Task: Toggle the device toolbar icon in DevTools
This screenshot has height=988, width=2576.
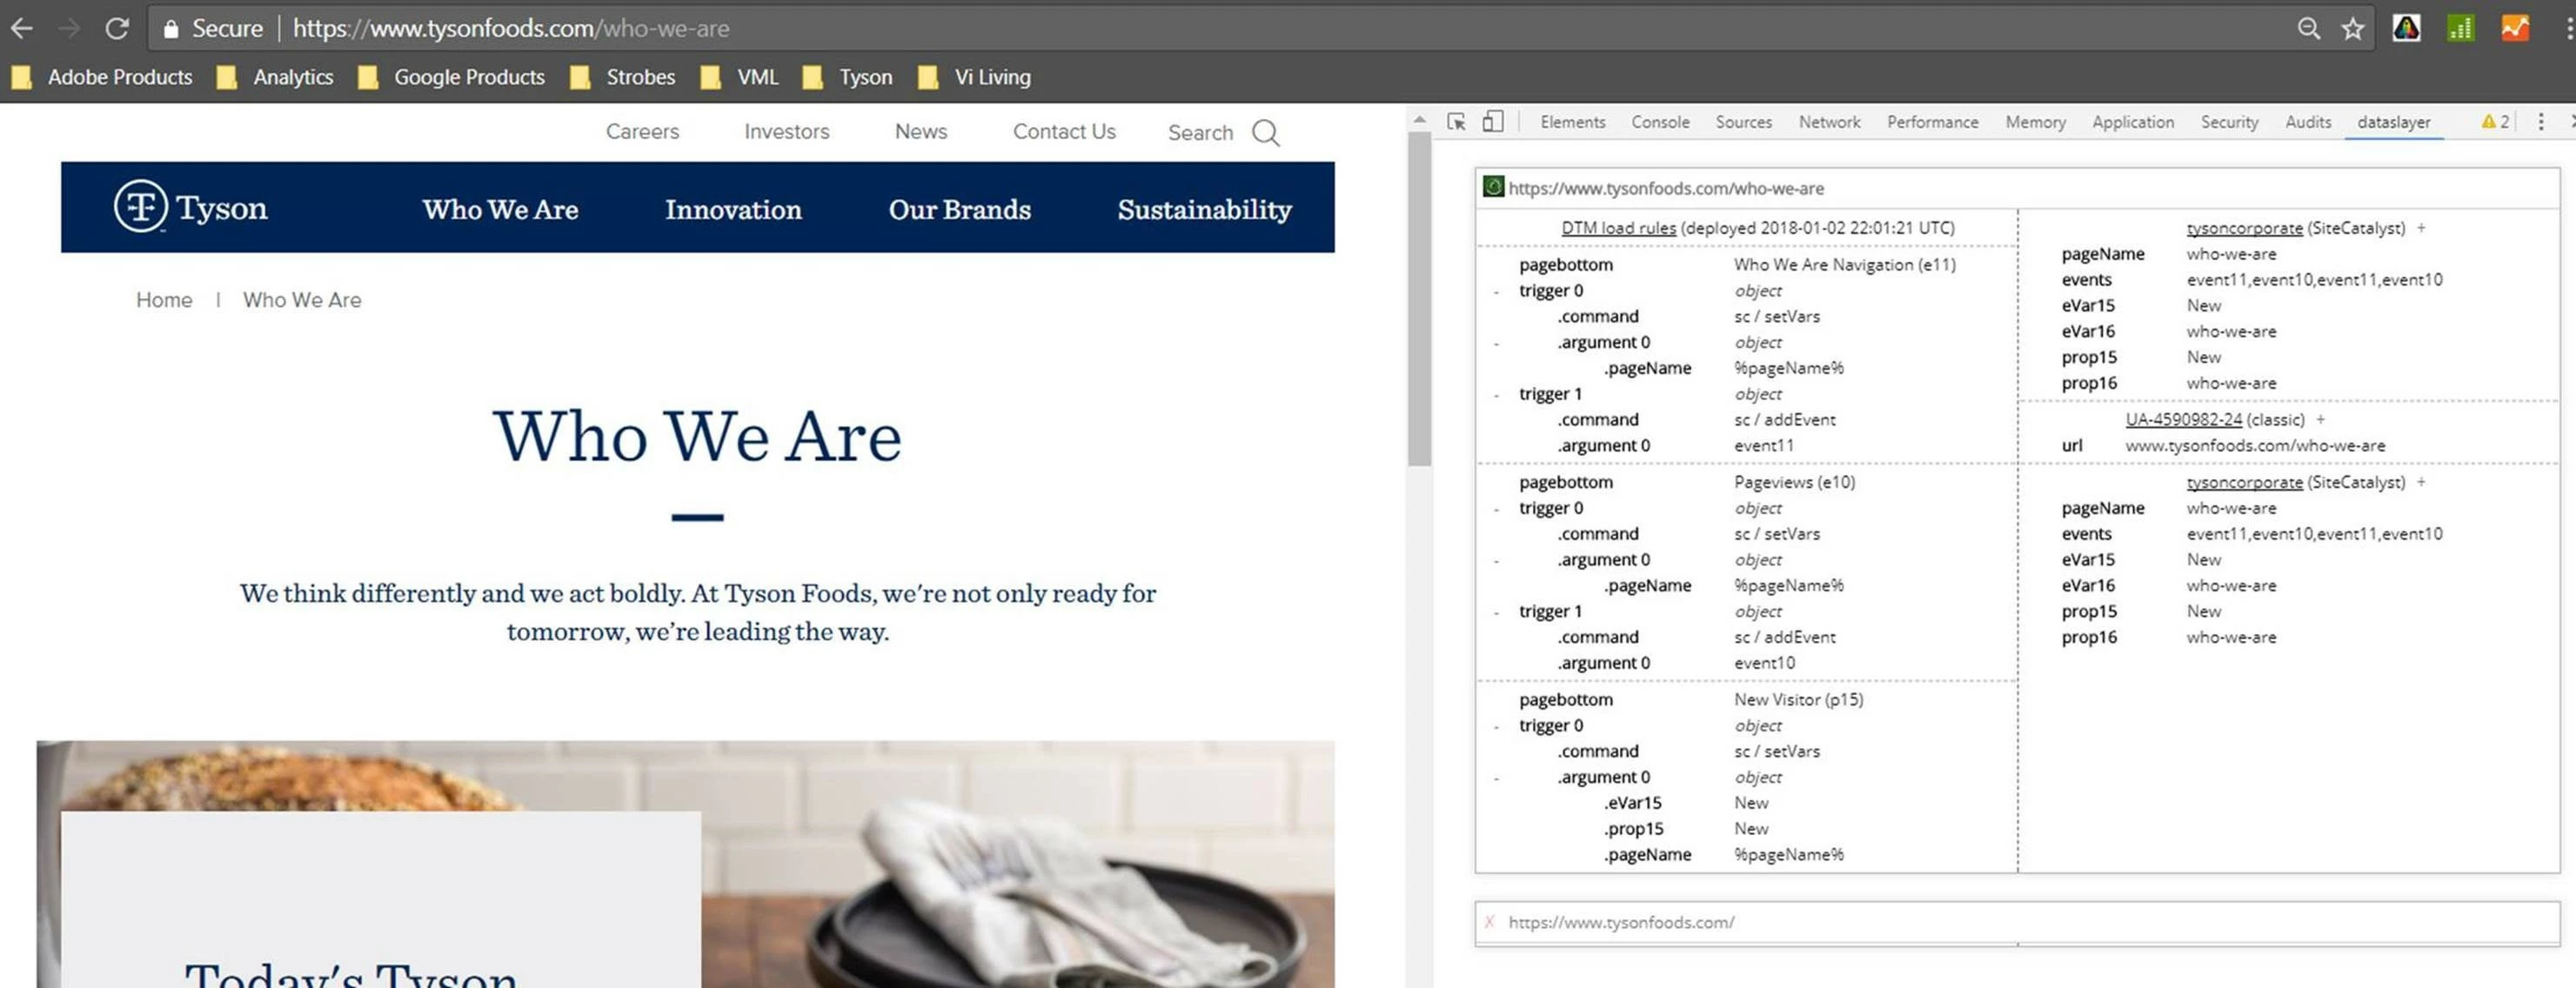Action: pos(1492,122)
